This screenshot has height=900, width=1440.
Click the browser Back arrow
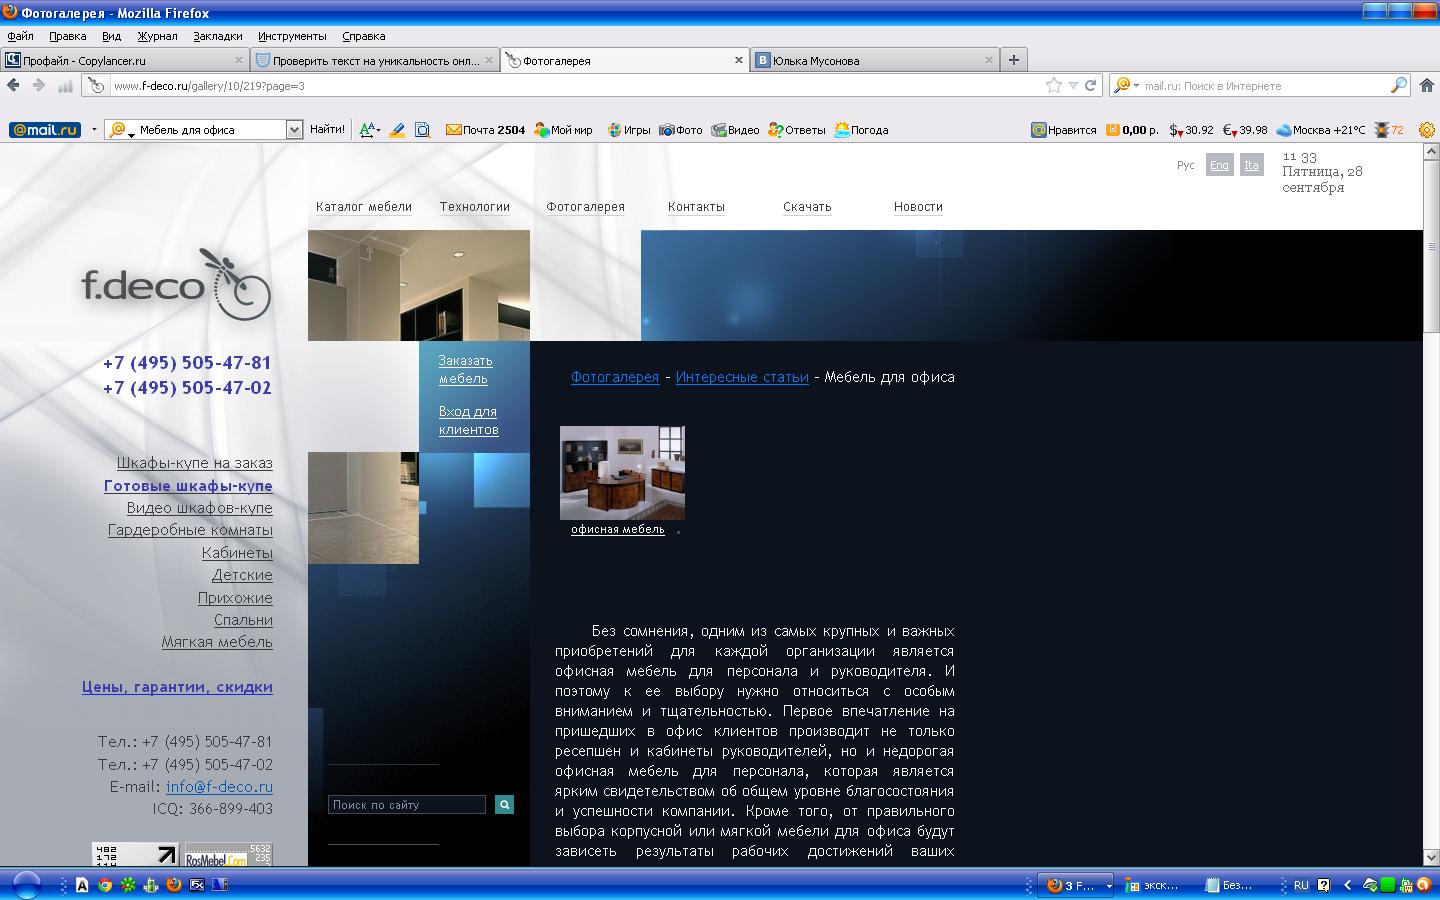point(13,86)
